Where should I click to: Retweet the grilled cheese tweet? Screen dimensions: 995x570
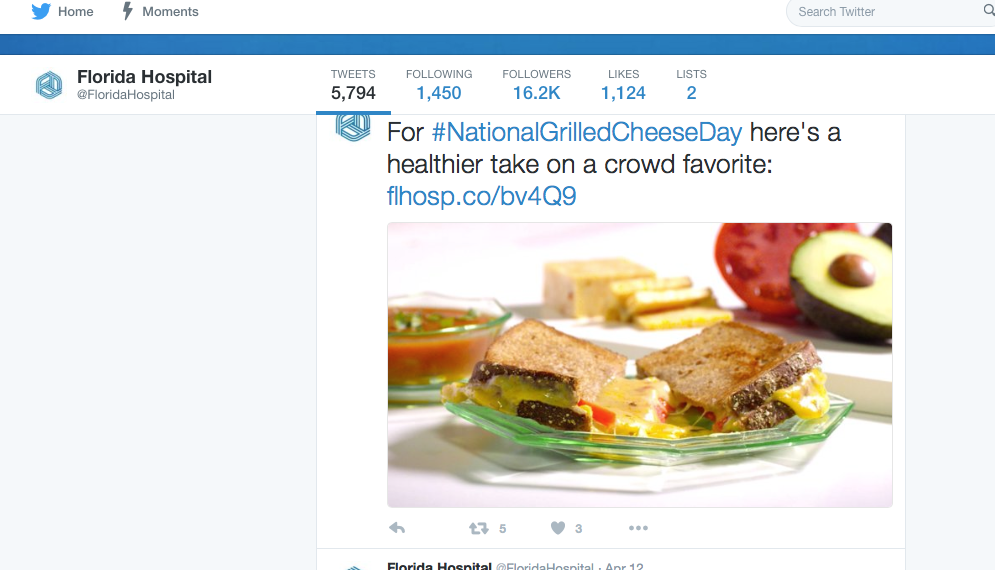pos(479,528)
